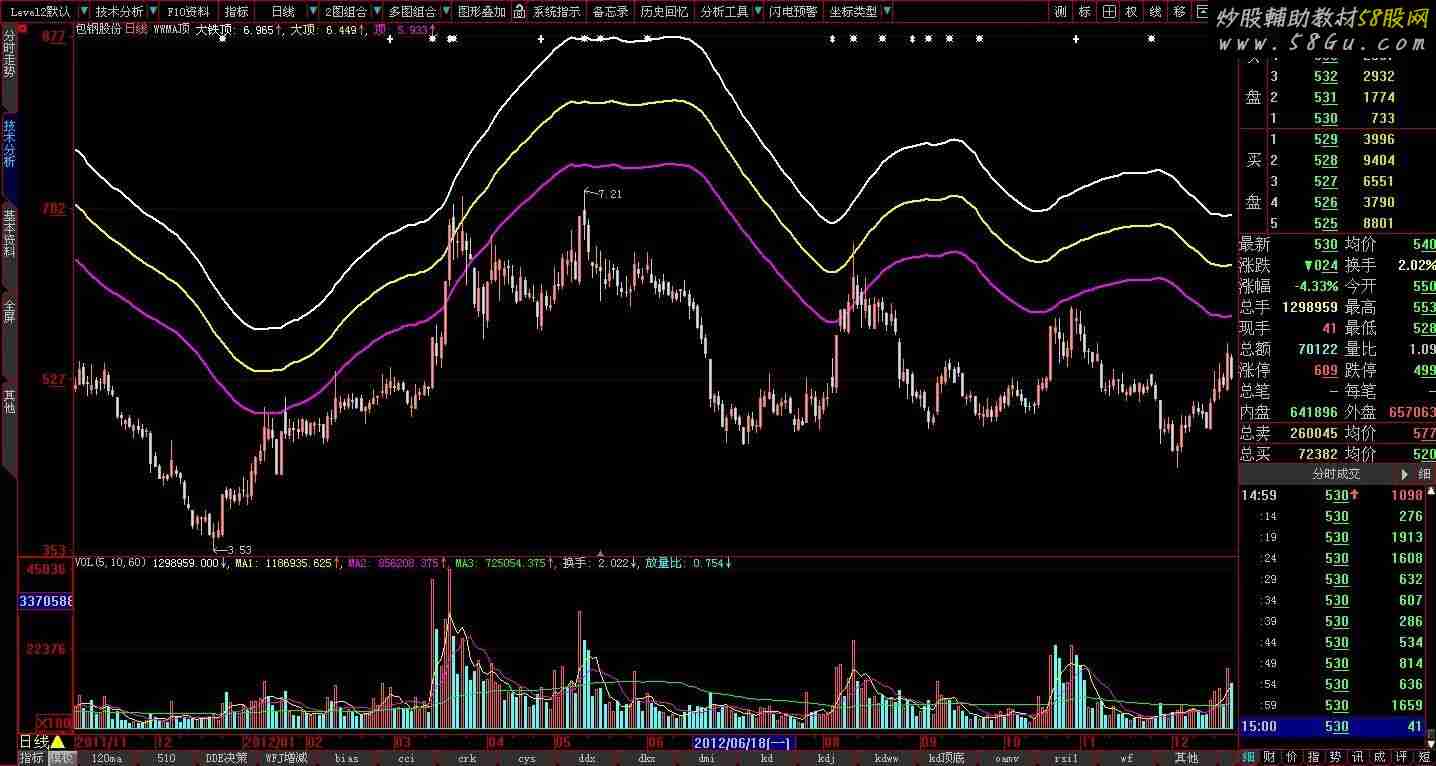This screenshot has width=1436, height=766.
Task: Click the 3370588 volume axis label
Action: tap(46, 601)
